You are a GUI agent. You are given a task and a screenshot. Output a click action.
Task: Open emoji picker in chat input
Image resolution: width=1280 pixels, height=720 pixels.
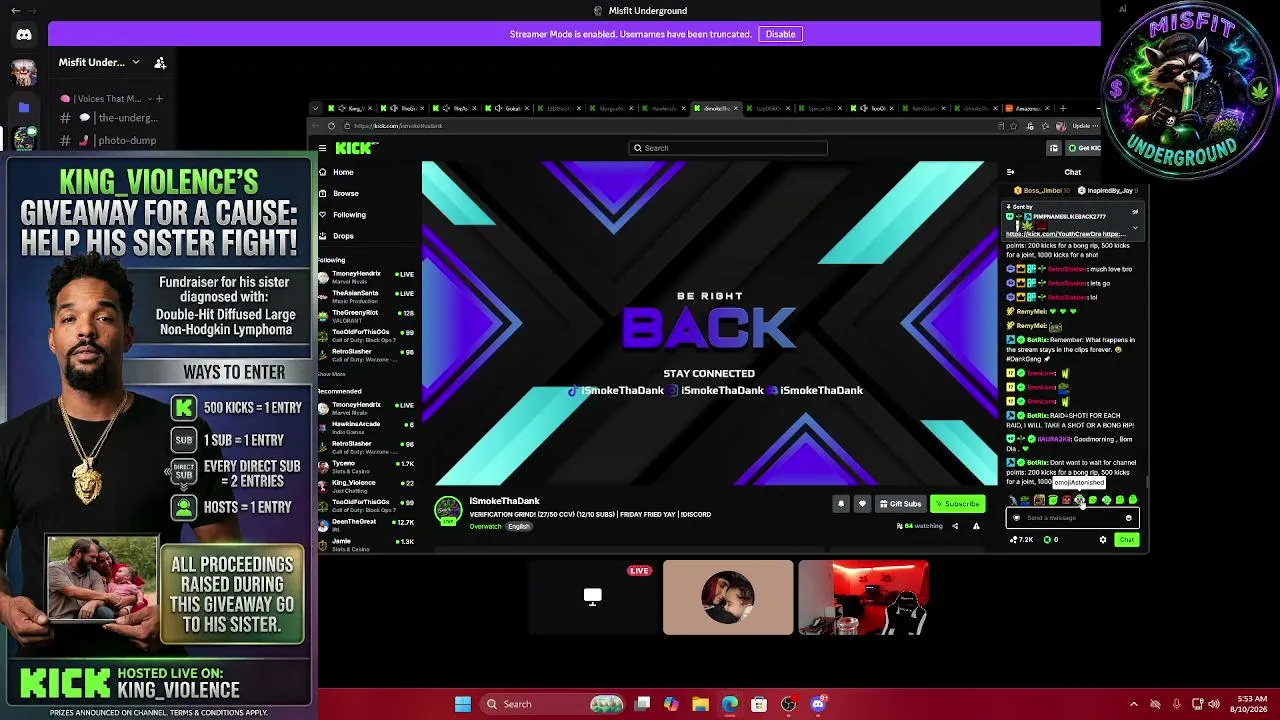[x=1129, y=518]
